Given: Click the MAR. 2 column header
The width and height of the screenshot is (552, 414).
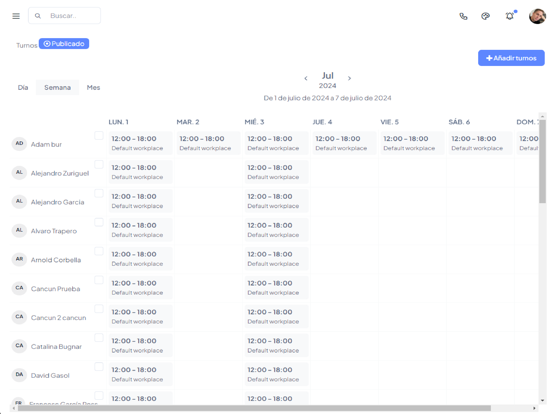Looking at the screenshot, I should (x=188, y=122).
